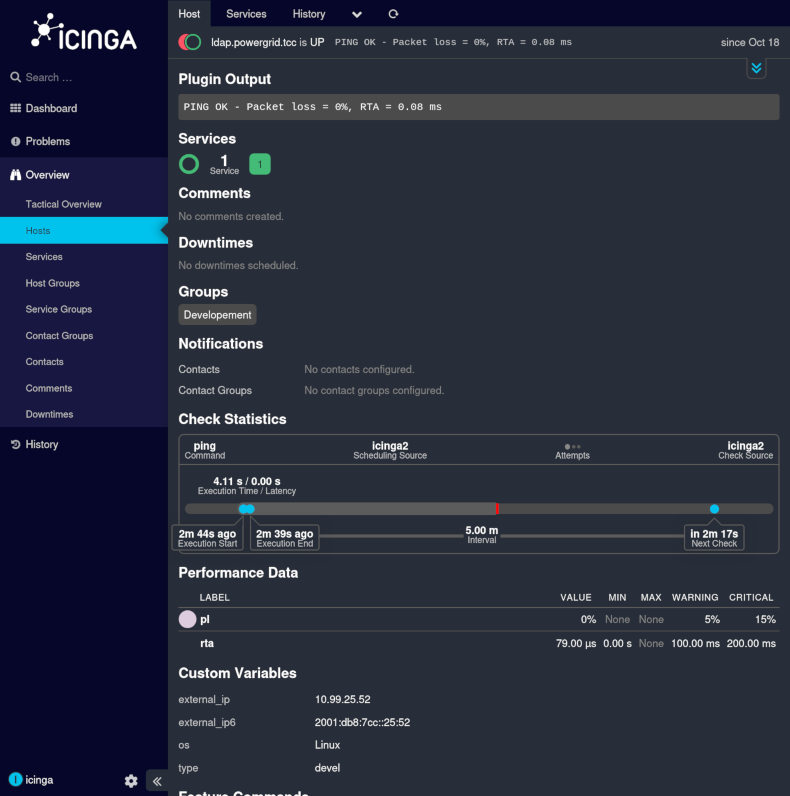Expand the History sidebar section

pyautogui.click(x=41, y=444)
